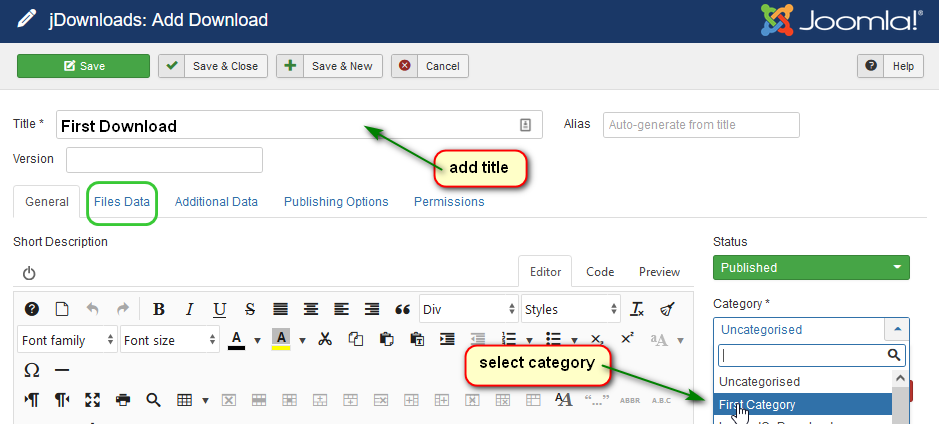This screenshot has height=424, width=939.
Task: Open Help button
Action: 890,66
